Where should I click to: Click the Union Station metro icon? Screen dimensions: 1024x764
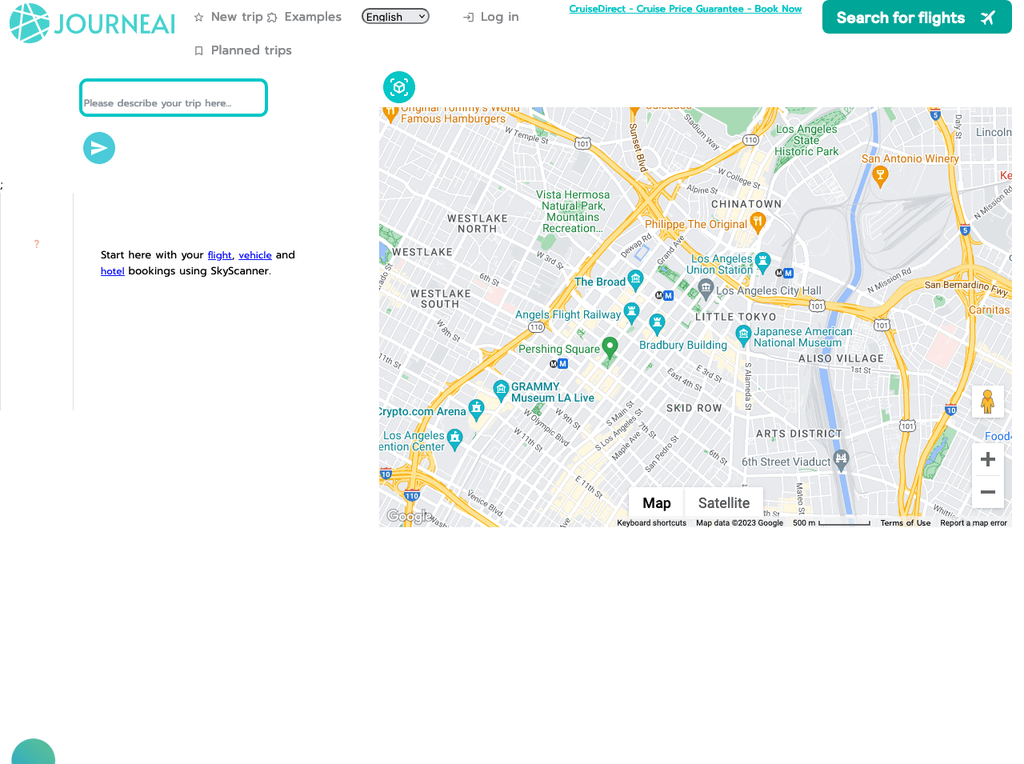[x=784, y=273]
